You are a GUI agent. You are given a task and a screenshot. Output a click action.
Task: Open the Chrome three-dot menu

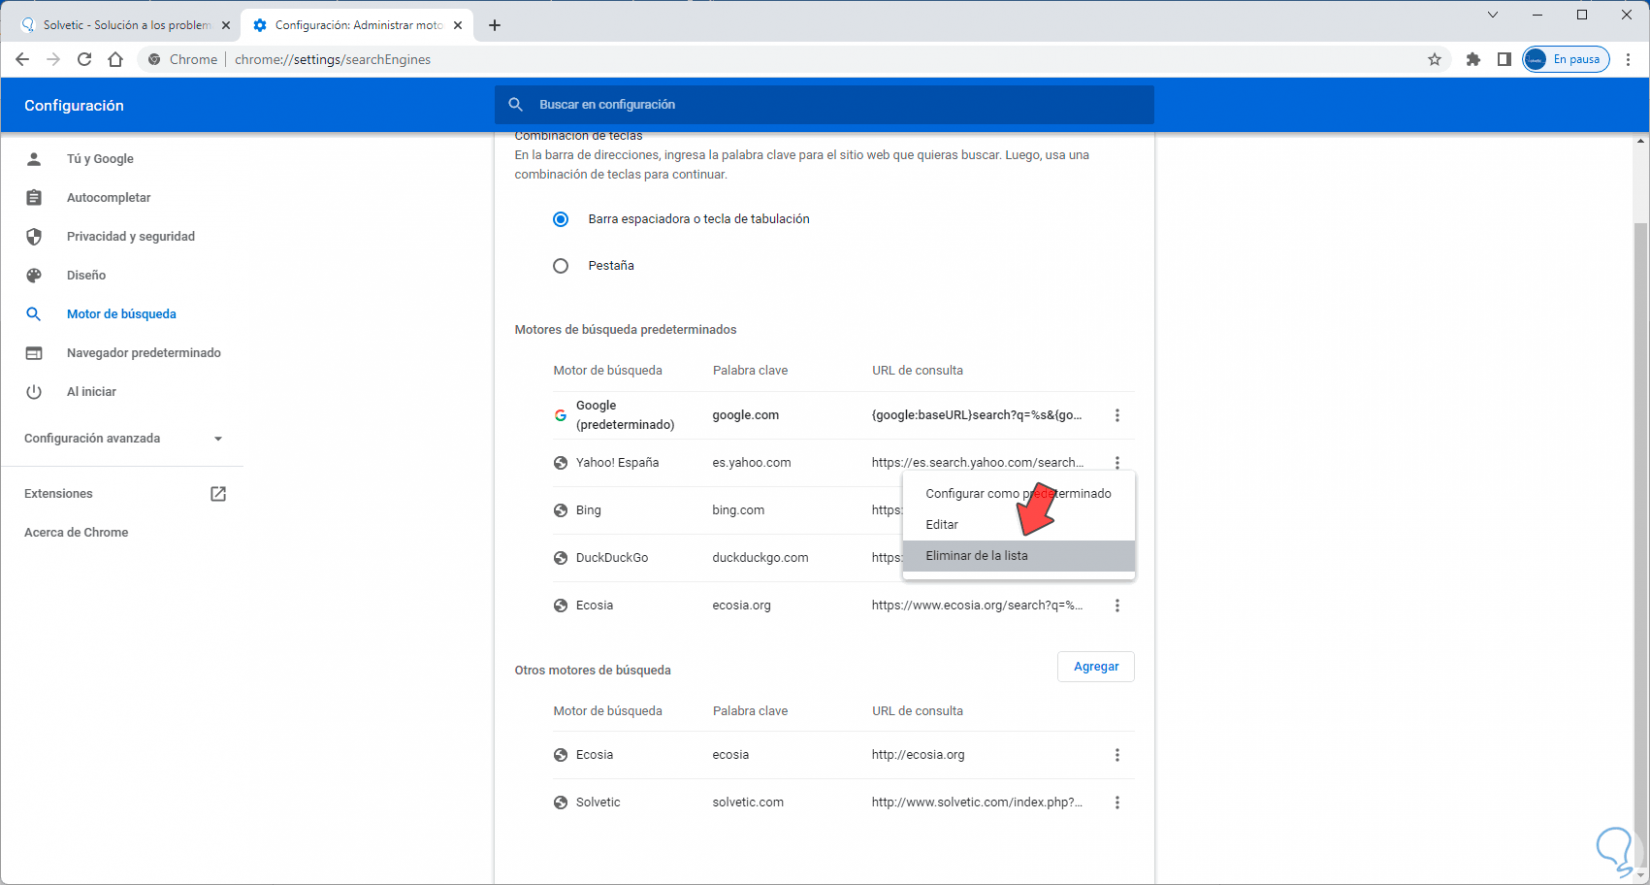[1628, 59]
